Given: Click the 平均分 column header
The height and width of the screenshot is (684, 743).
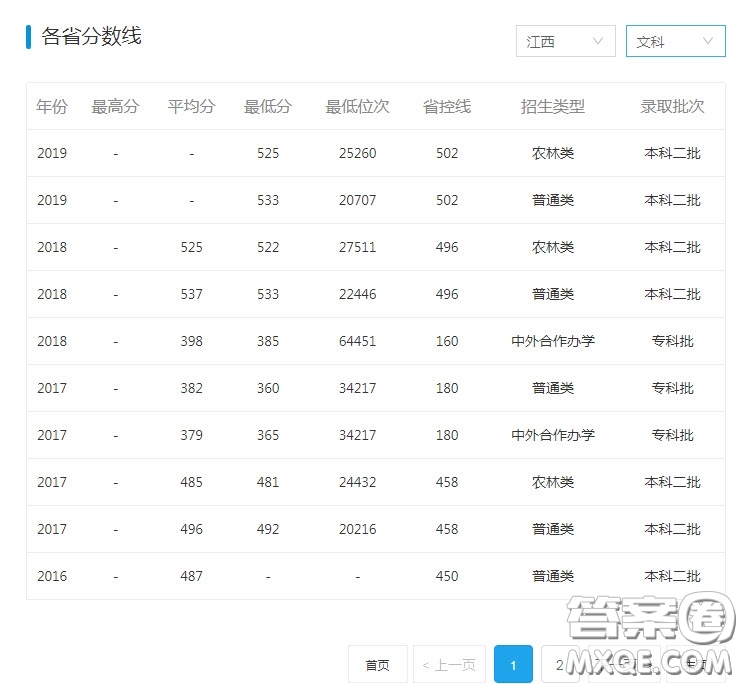Looking at the screenshot, I should (191, 106).
